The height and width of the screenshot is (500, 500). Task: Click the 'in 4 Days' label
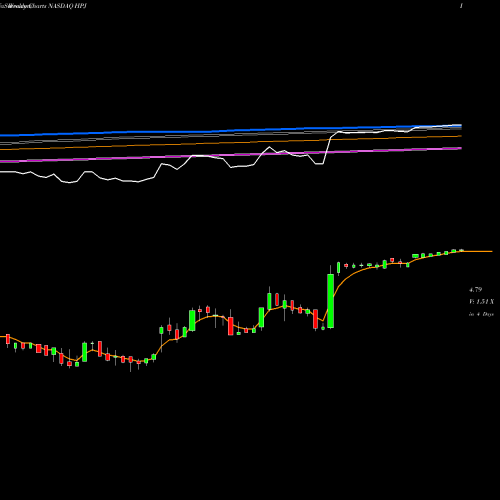click(481, 314)
